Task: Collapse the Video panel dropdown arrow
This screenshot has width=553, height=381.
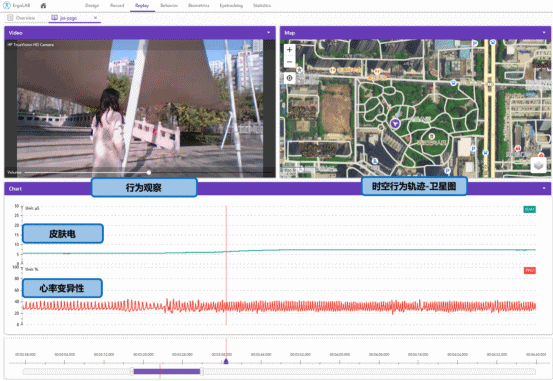Action: point(269,32)
